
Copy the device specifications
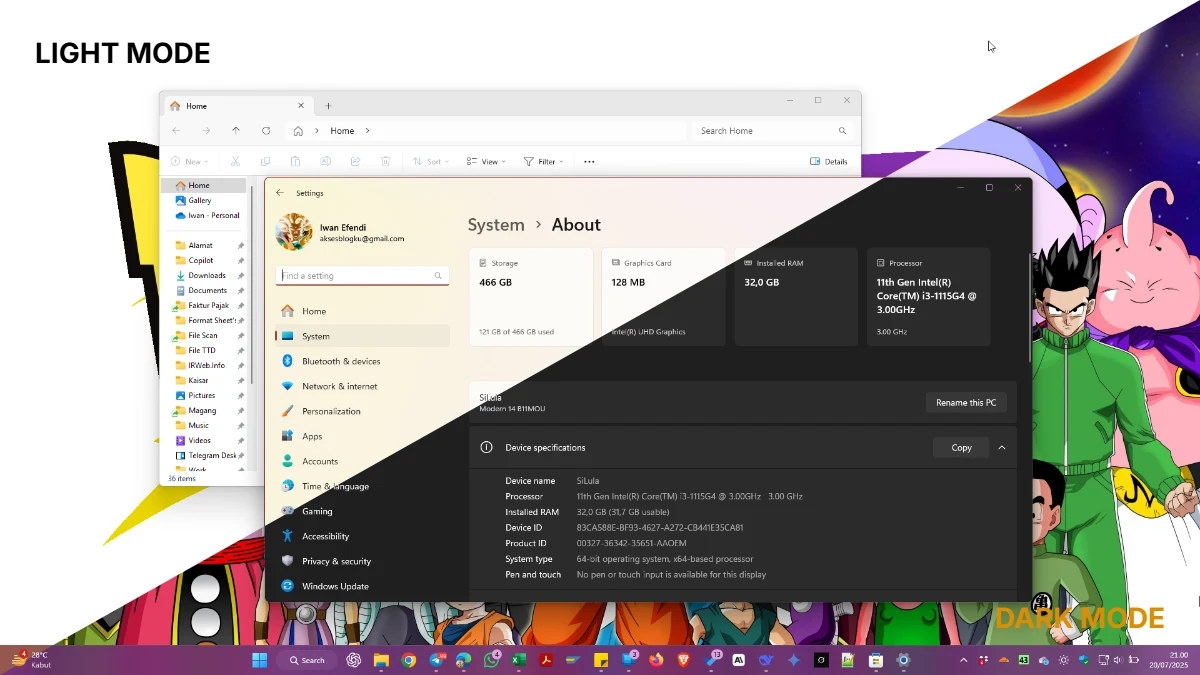pyautogui.click(x=961, y=448)
